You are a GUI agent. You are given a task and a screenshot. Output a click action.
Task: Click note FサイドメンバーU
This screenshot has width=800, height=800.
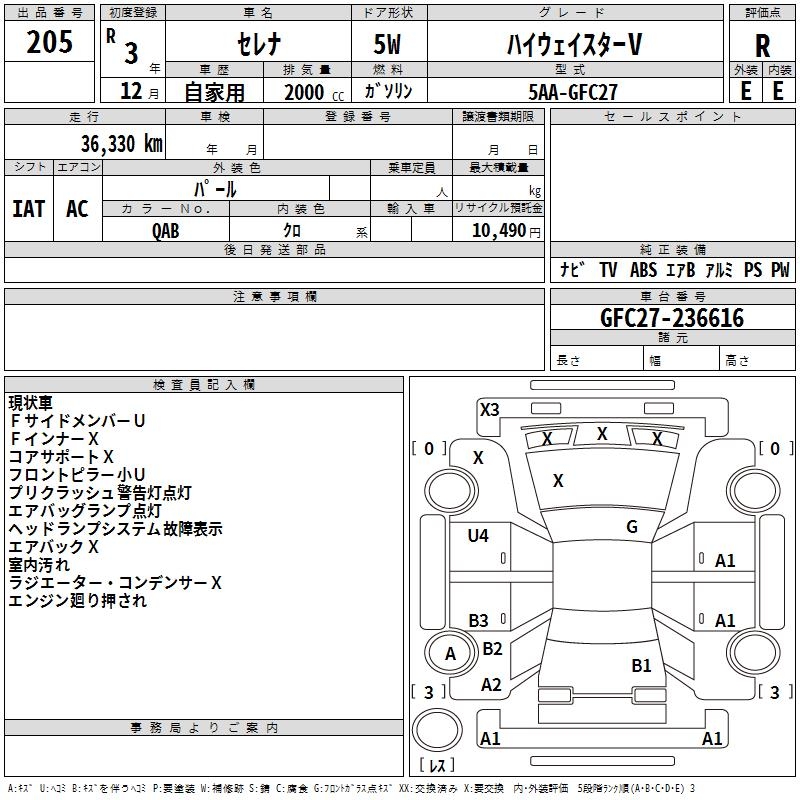[x=77, y=421]
